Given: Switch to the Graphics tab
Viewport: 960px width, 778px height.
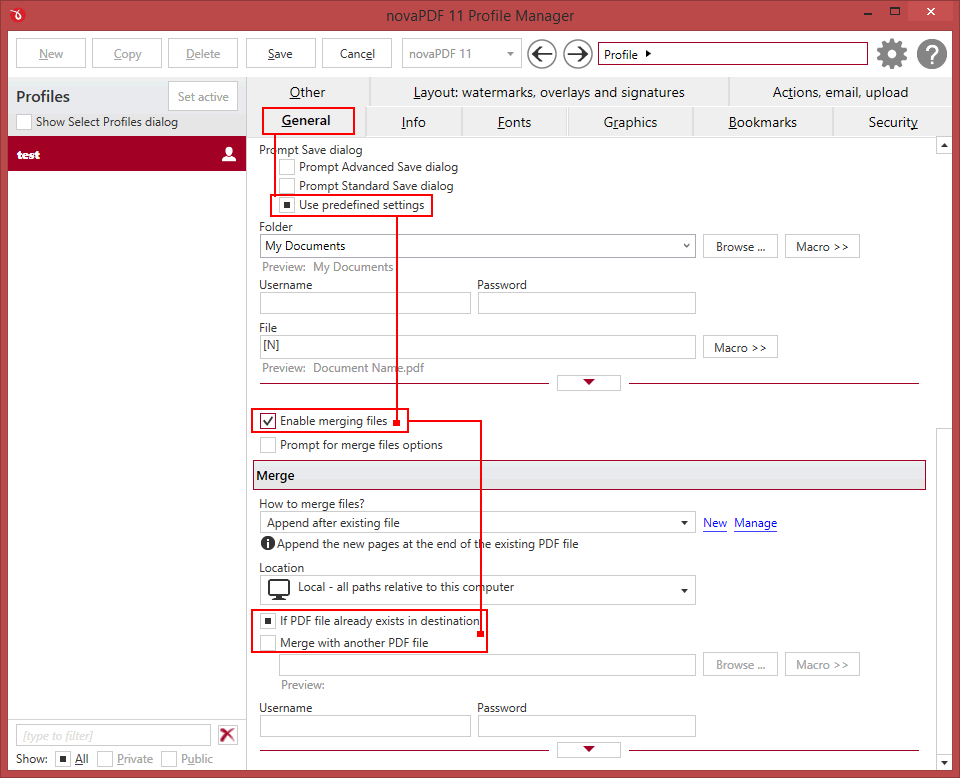Looking at the screenshot, I should coord(630,122).
